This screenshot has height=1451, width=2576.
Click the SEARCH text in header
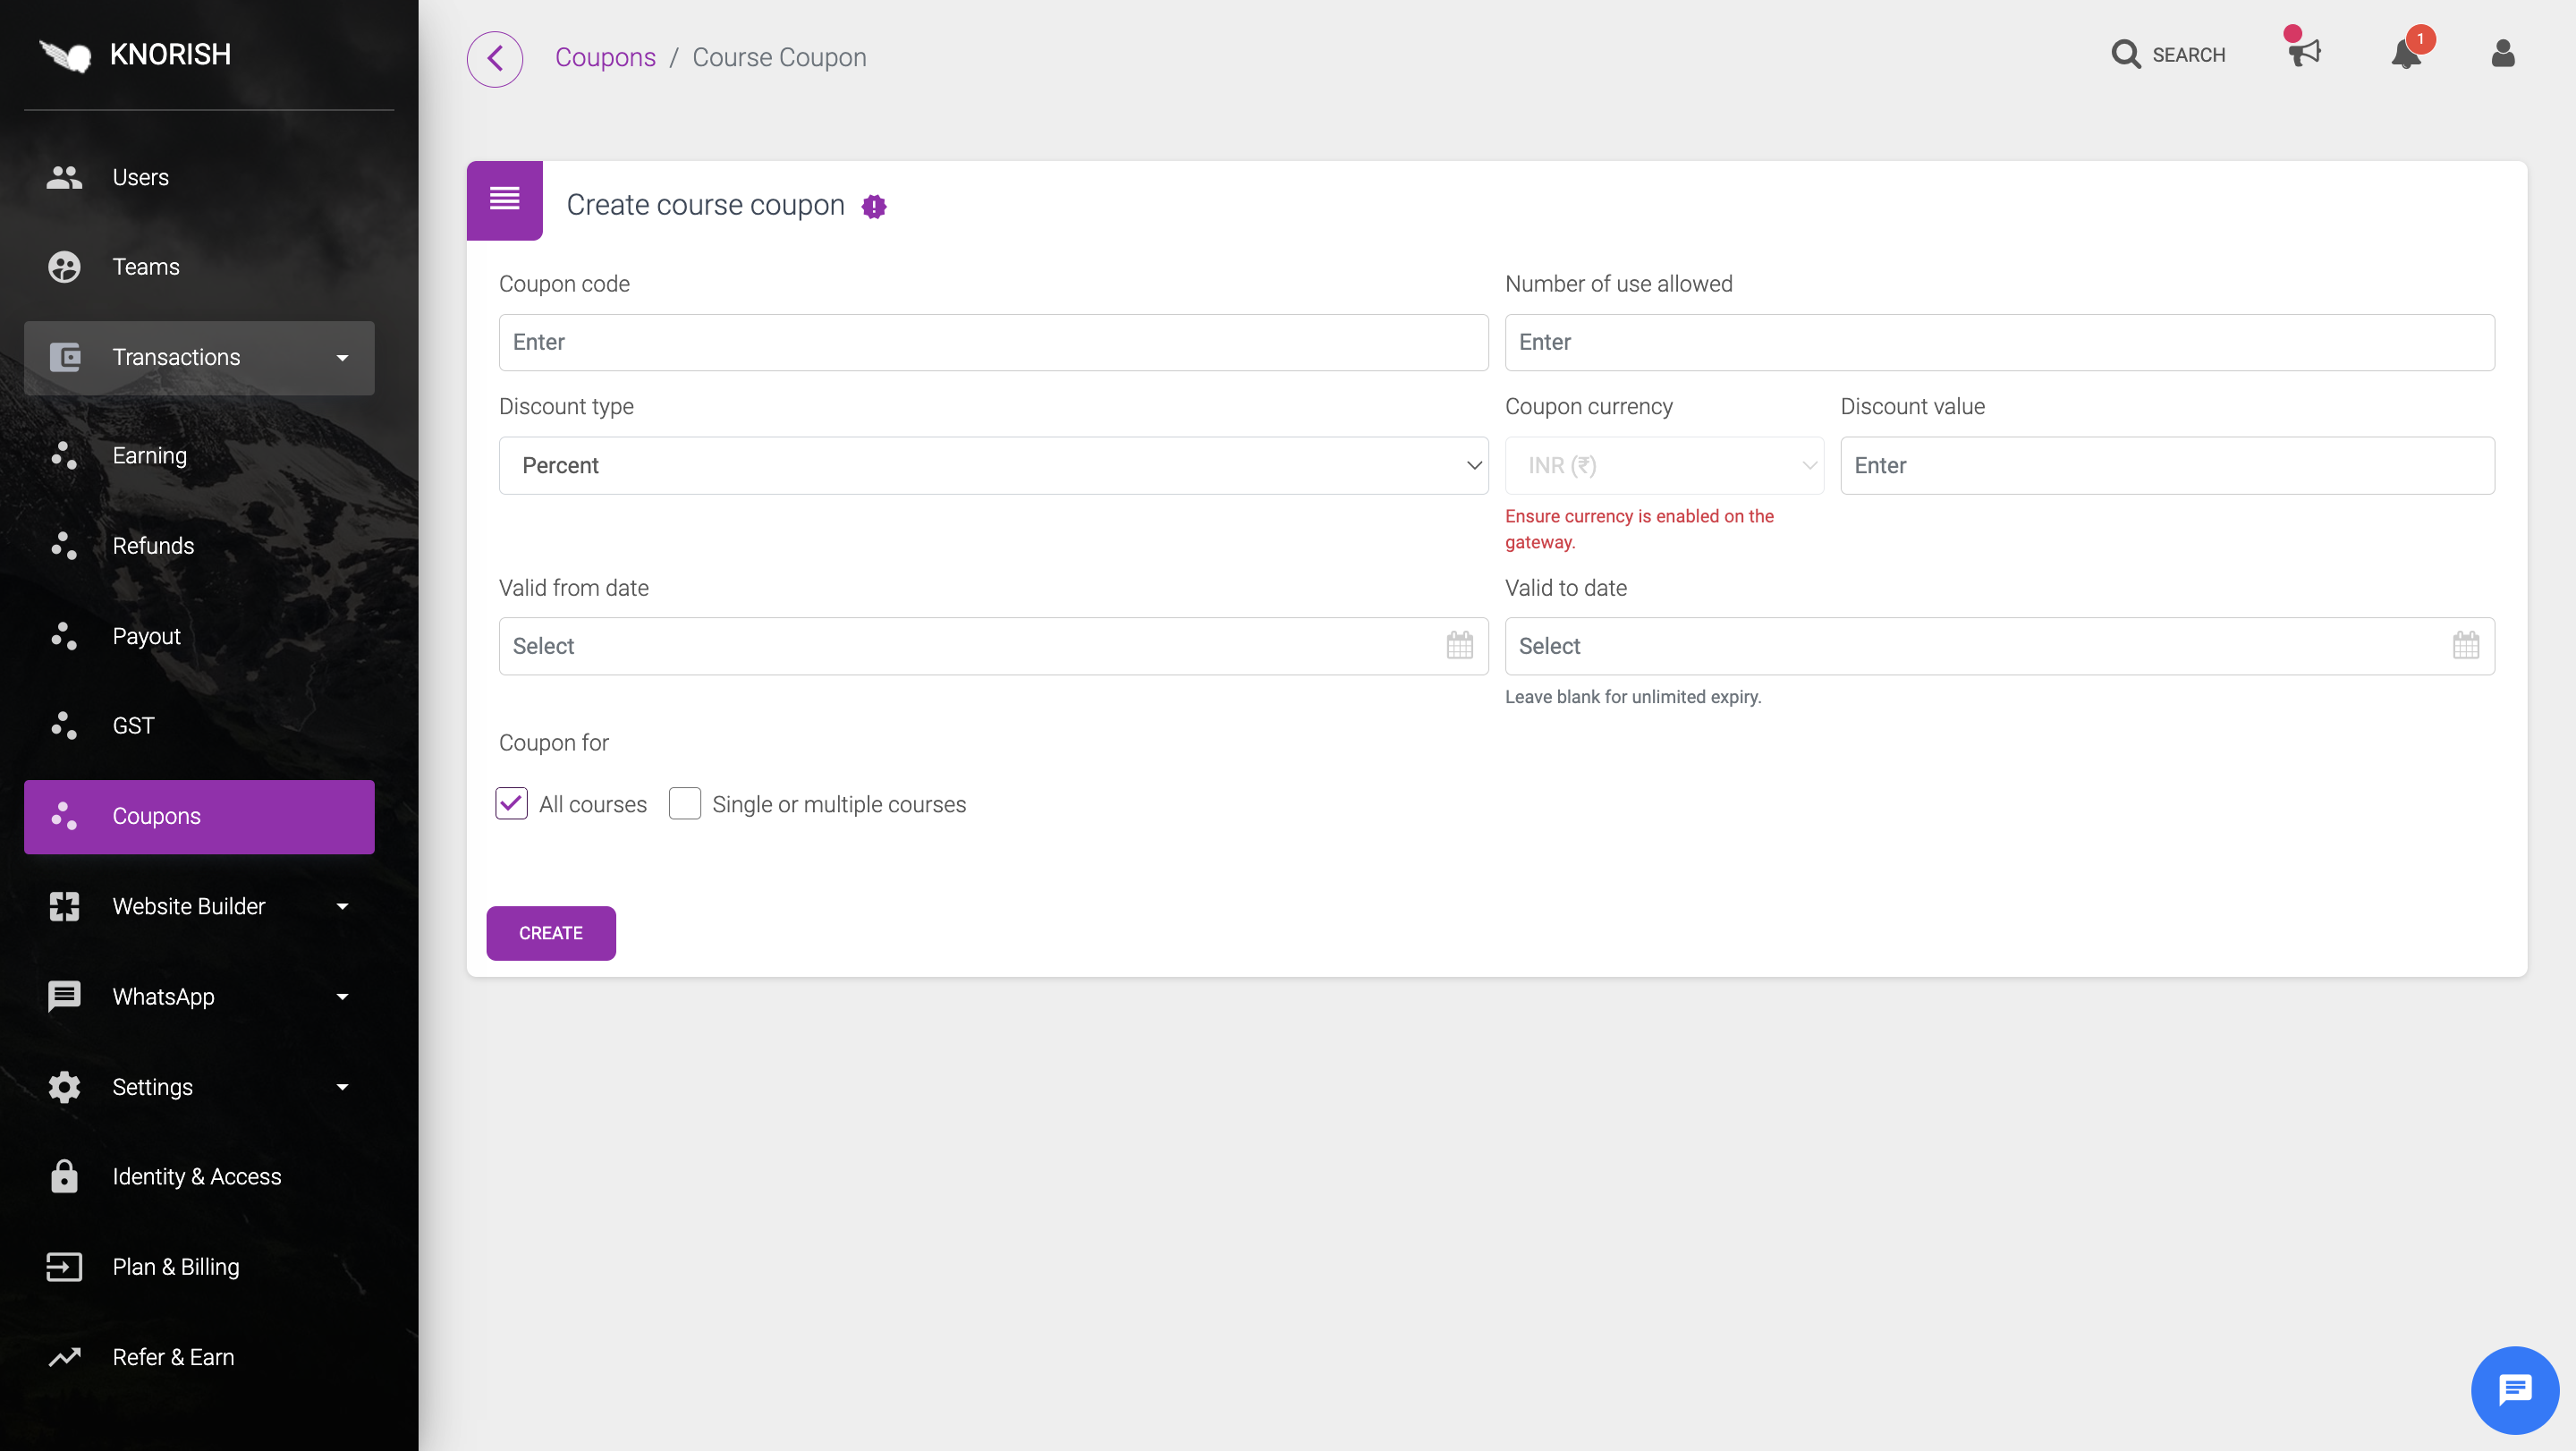point(2189,55)
